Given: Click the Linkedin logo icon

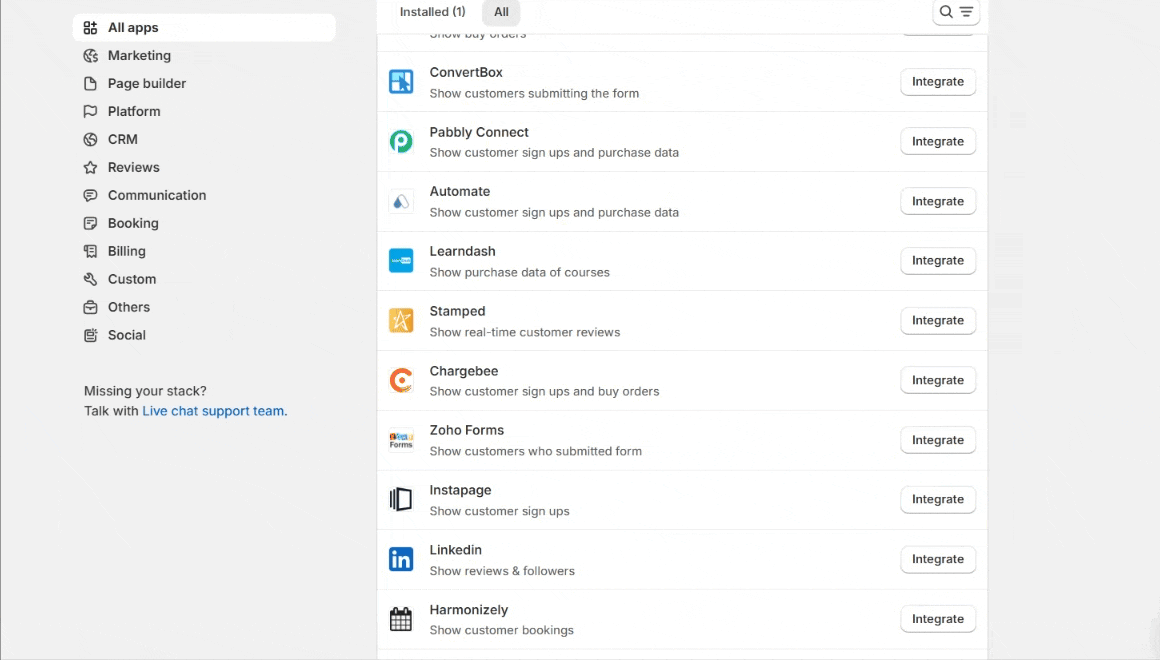Looking at the screenshot, I should [401, 560].
